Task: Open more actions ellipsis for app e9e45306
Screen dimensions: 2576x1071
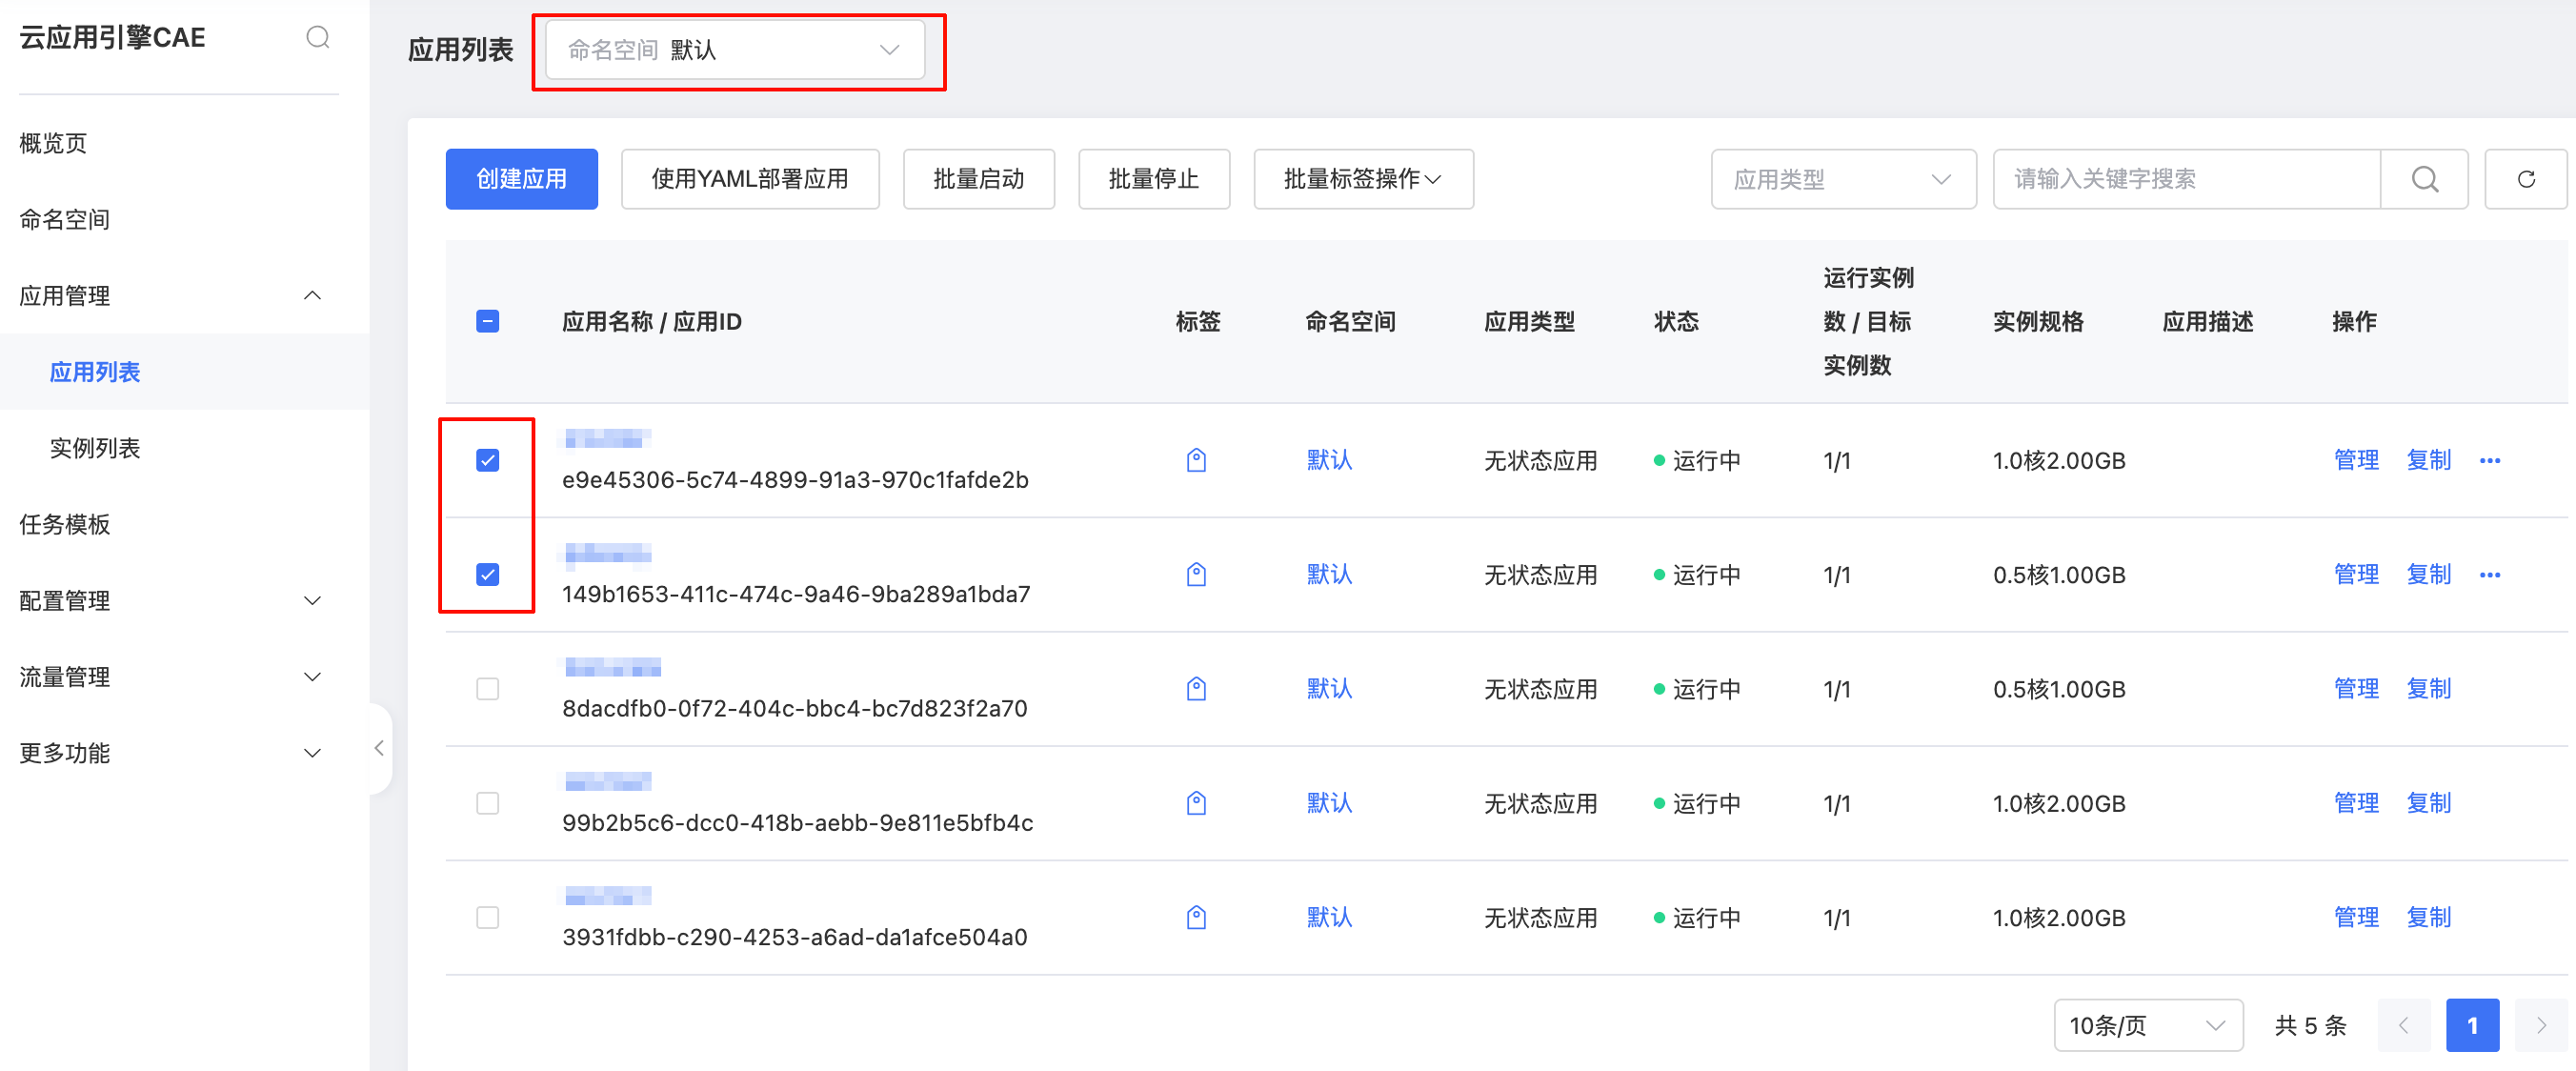Action: coord(2489,461)
